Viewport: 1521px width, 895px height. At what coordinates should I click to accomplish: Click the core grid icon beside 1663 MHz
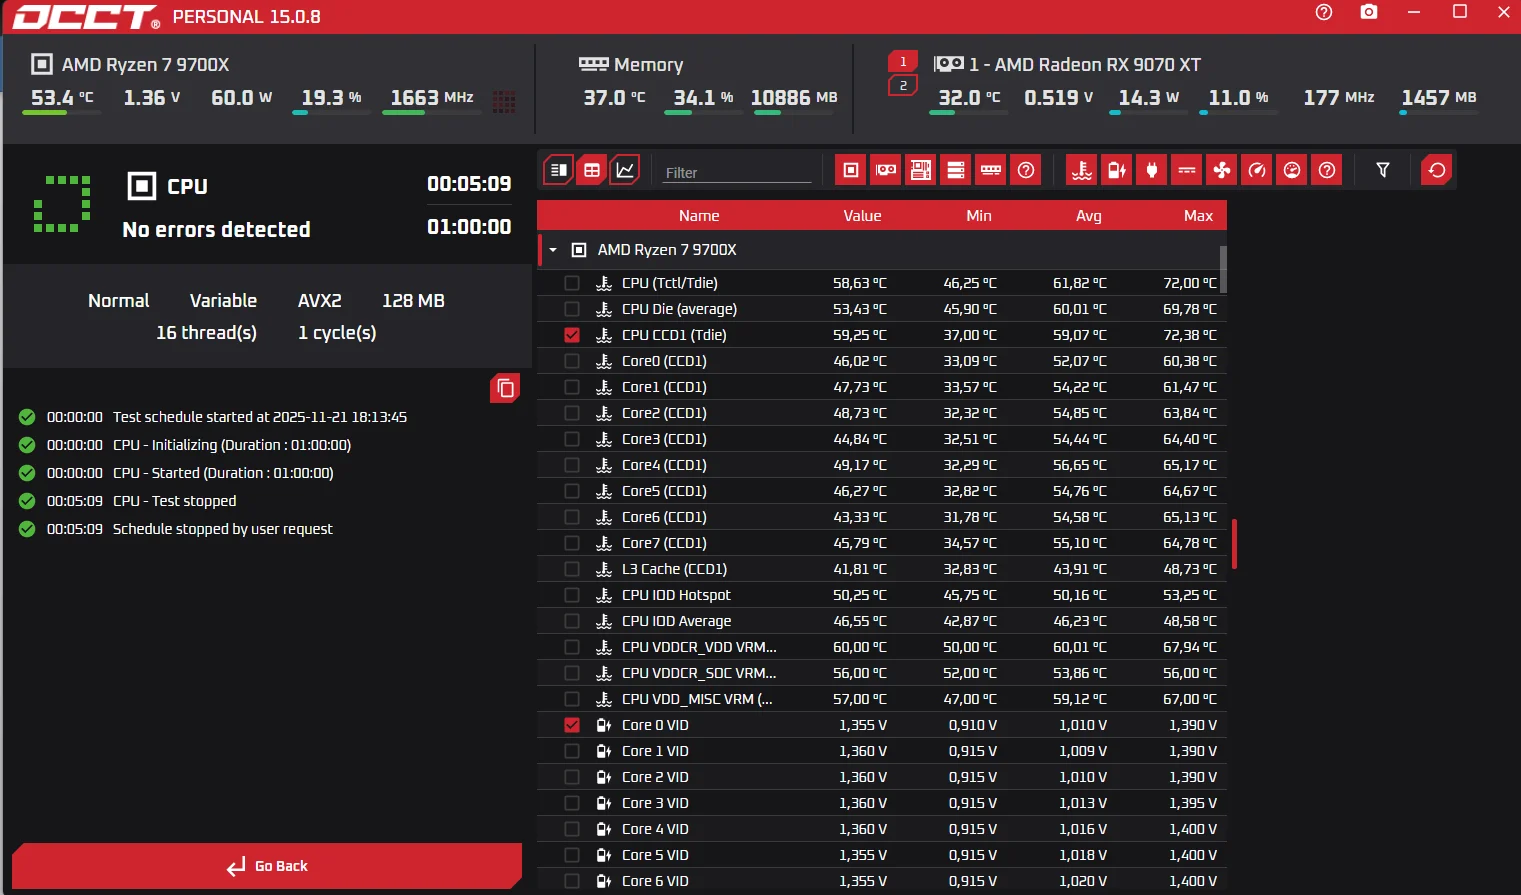click(x=504, y=101)
